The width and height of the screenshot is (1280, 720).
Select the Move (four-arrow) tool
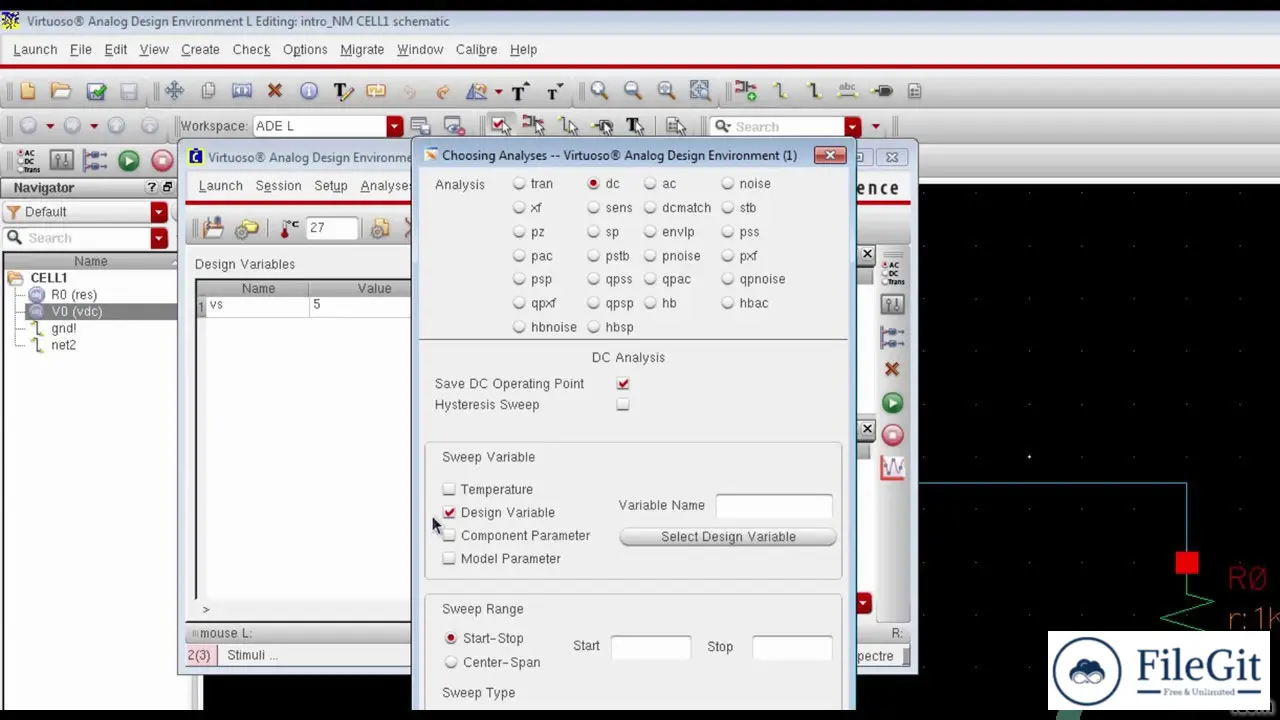[x=174, y=91]
